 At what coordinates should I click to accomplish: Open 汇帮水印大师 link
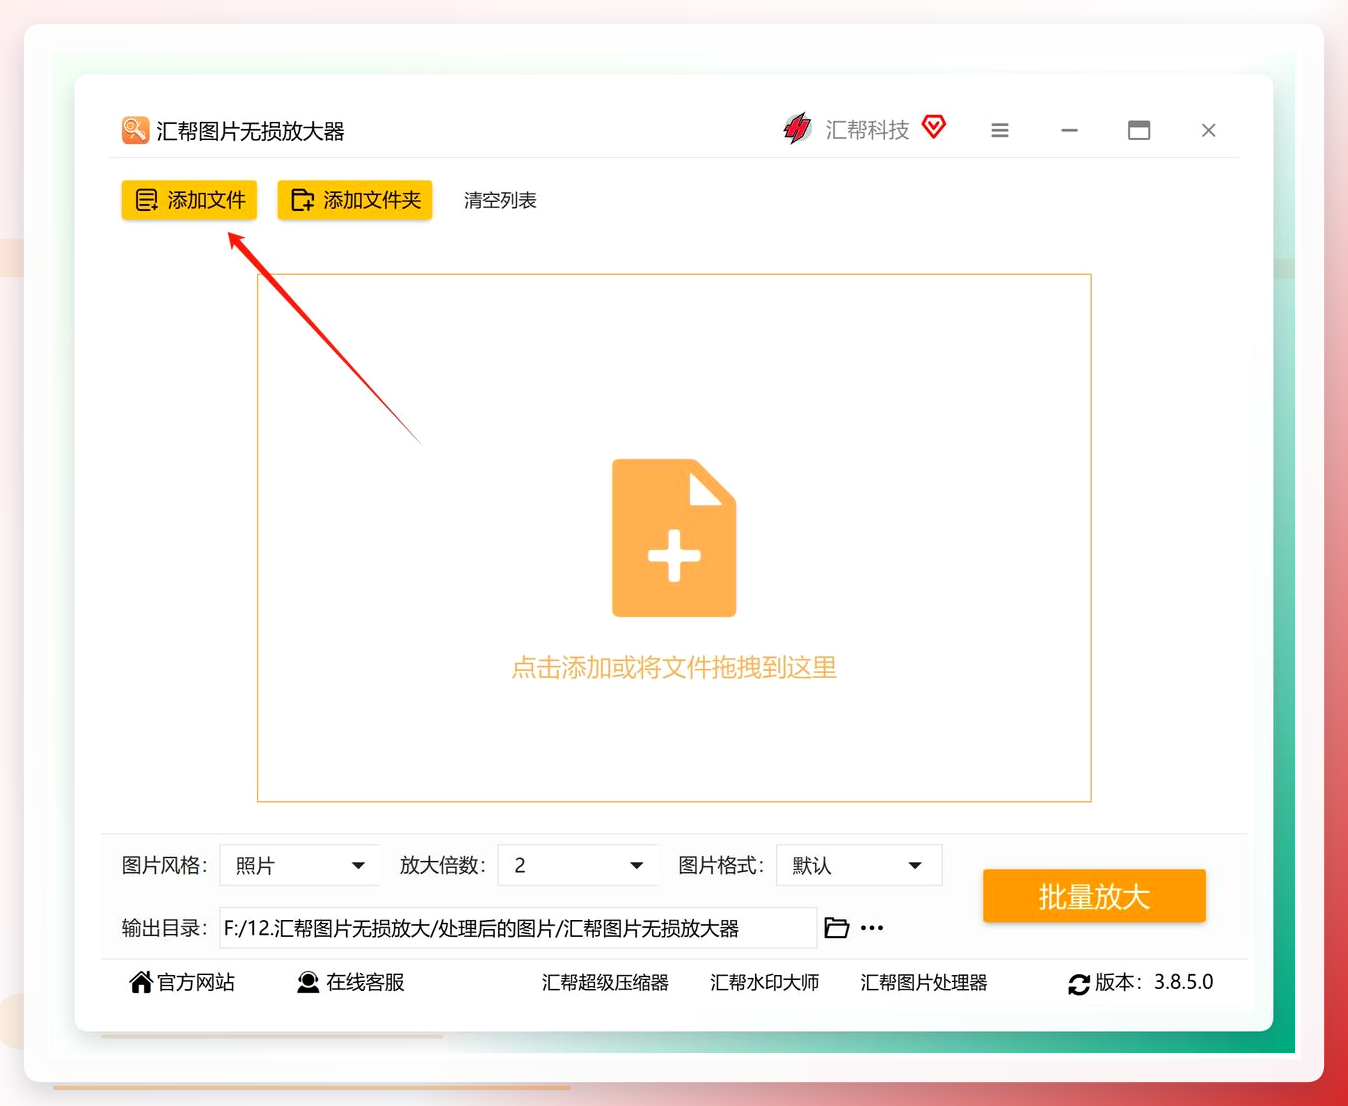[764, 983]
